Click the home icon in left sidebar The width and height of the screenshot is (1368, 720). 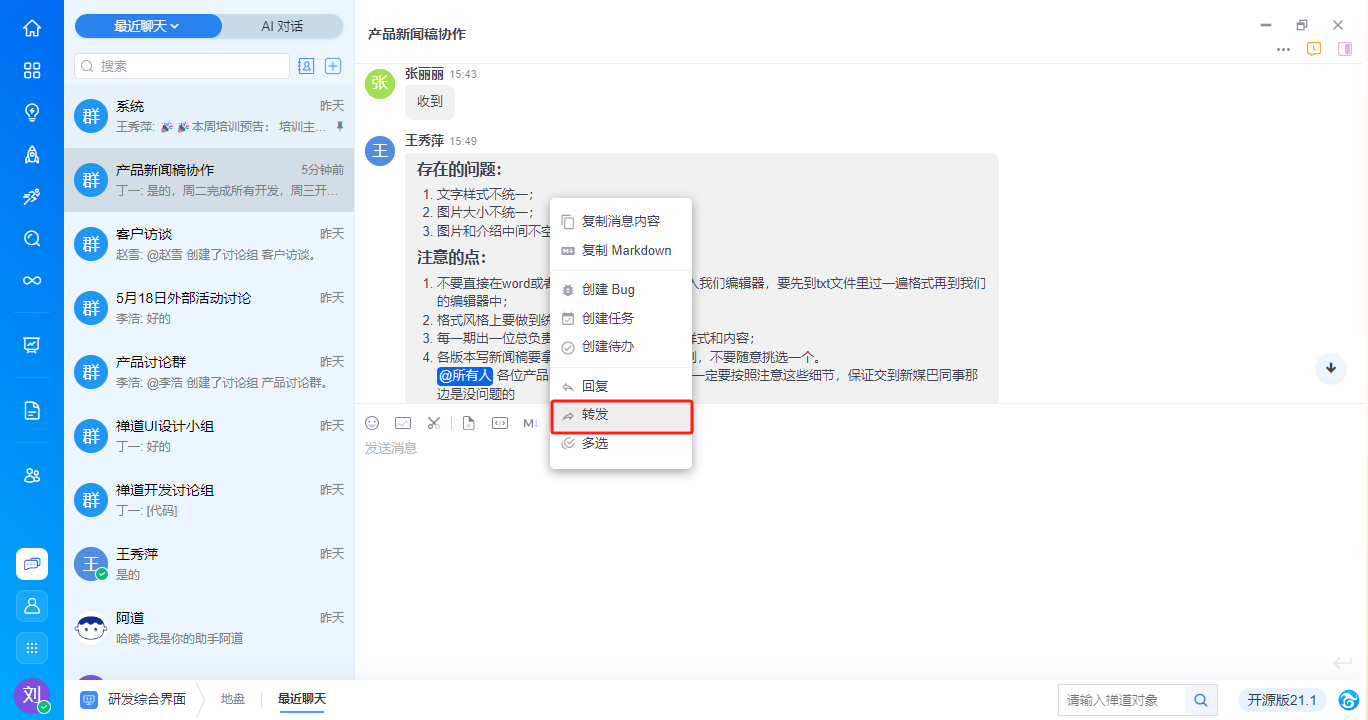click(x=32, y=28)
